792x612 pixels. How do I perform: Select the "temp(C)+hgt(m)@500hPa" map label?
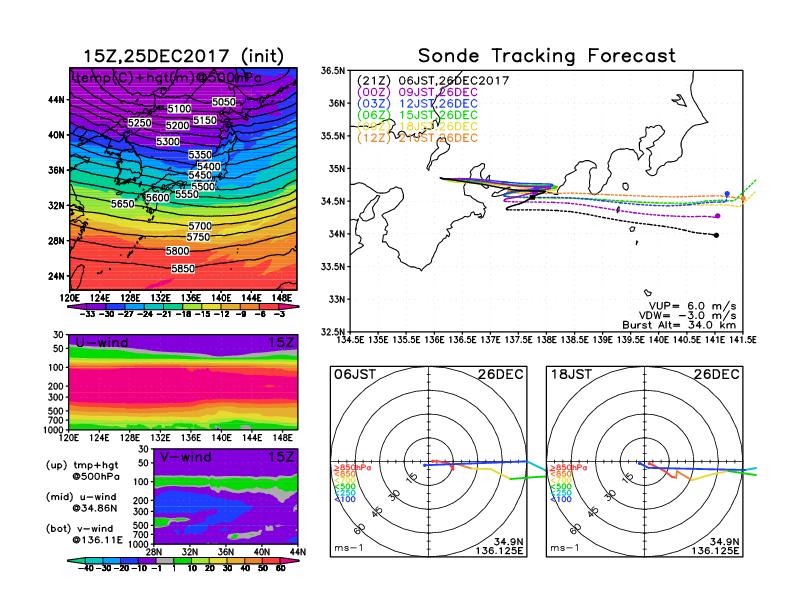pos(167,78)
